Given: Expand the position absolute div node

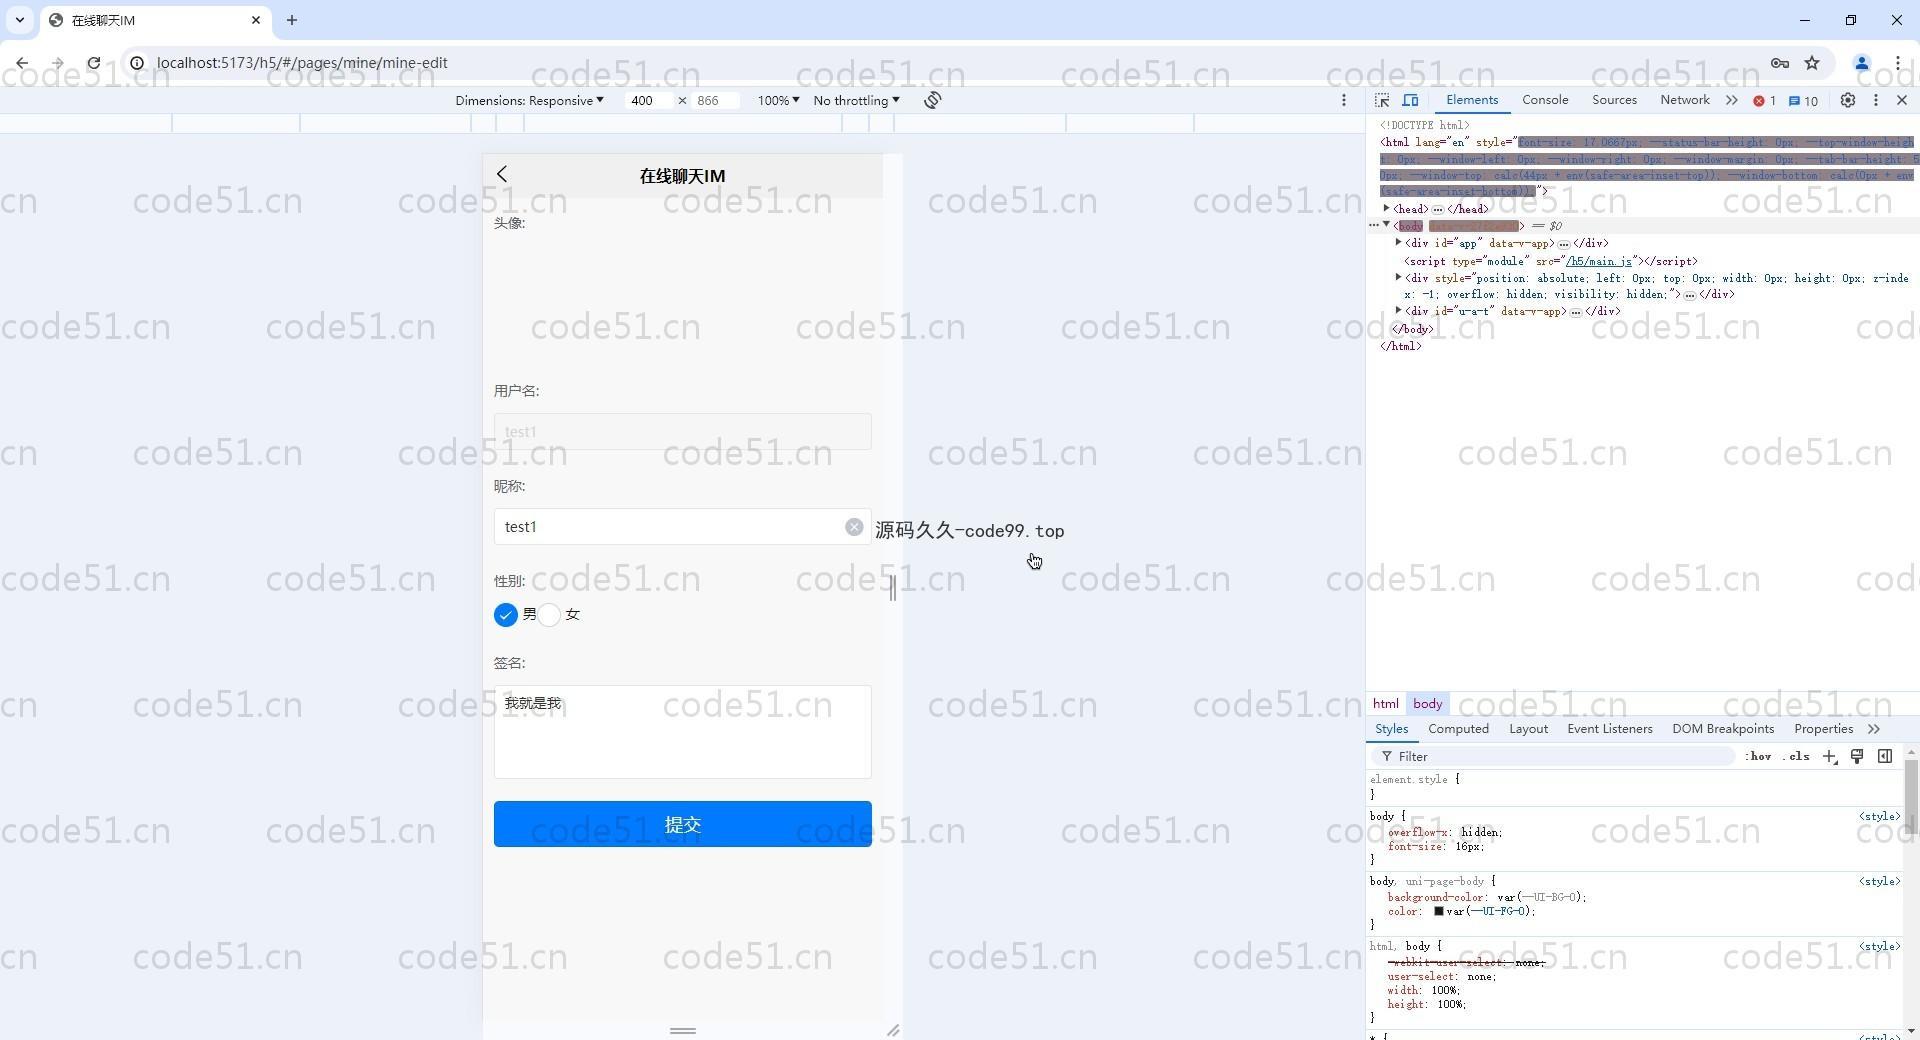Looking at the screenshot, I should coord(1399,278).
